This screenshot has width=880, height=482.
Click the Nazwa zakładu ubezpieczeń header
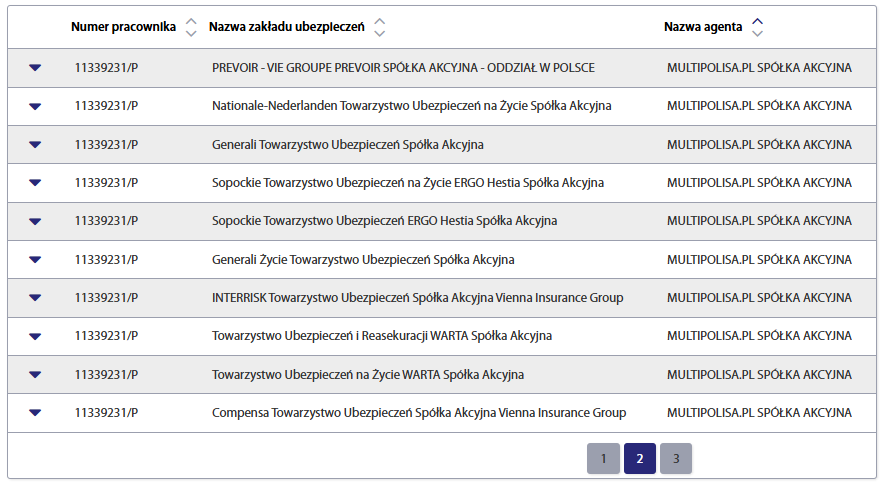(x=287, y=26)
